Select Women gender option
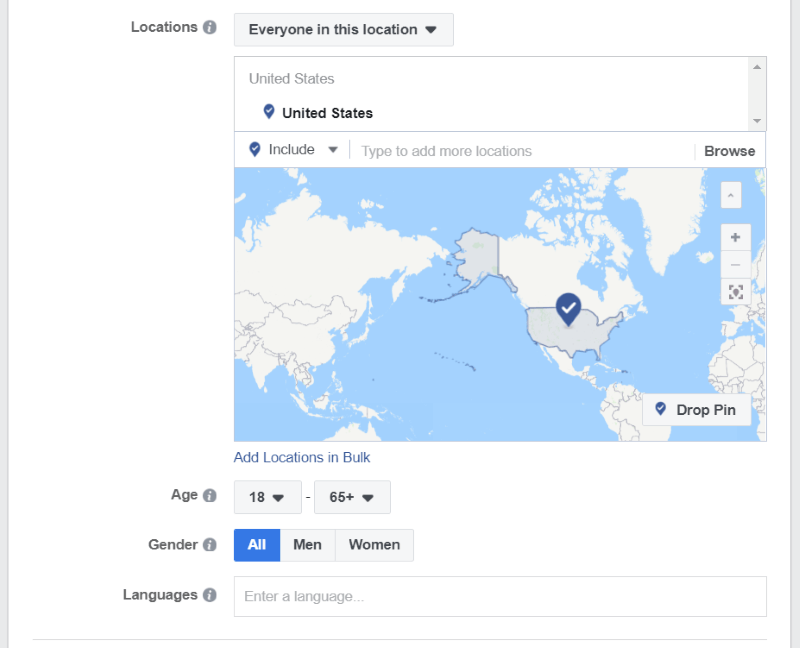Viewport: 800px width, 648px height. (374, 545)
